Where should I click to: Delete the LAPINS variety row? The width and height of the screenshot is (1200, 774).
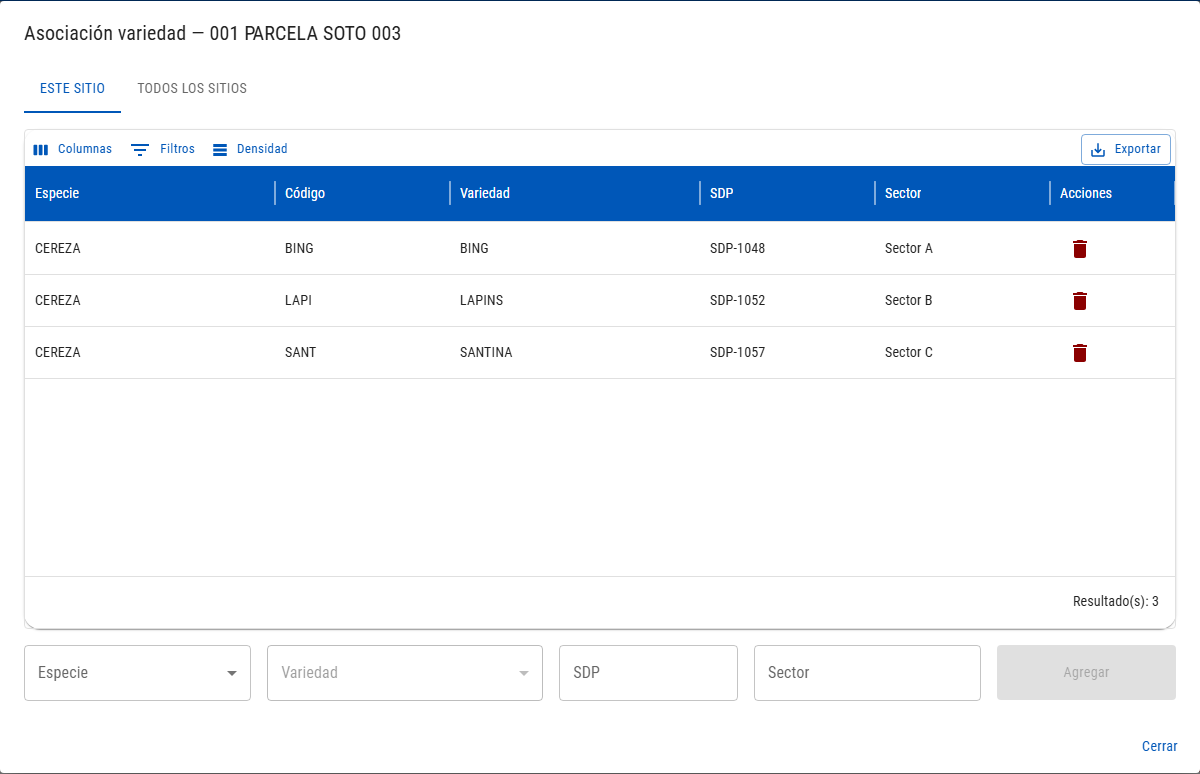click(x=1079, y=301)
